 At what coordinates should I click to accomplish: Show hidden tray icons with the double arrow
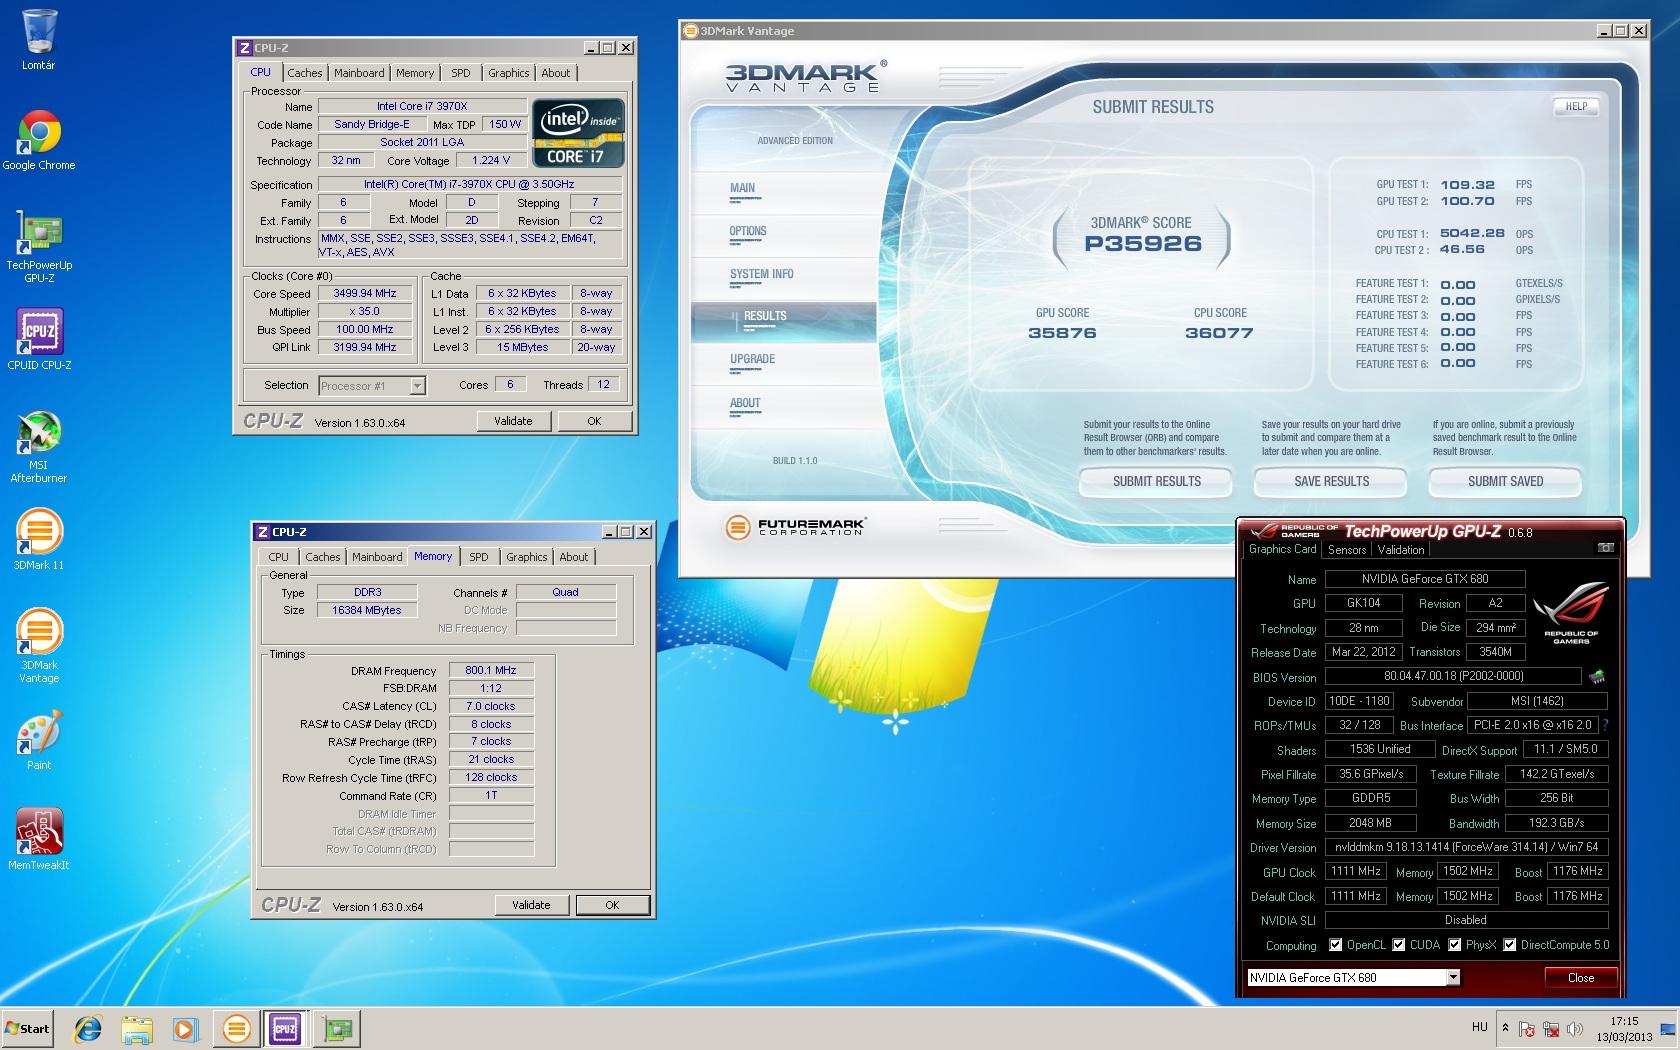[x=1505, y=1028]
